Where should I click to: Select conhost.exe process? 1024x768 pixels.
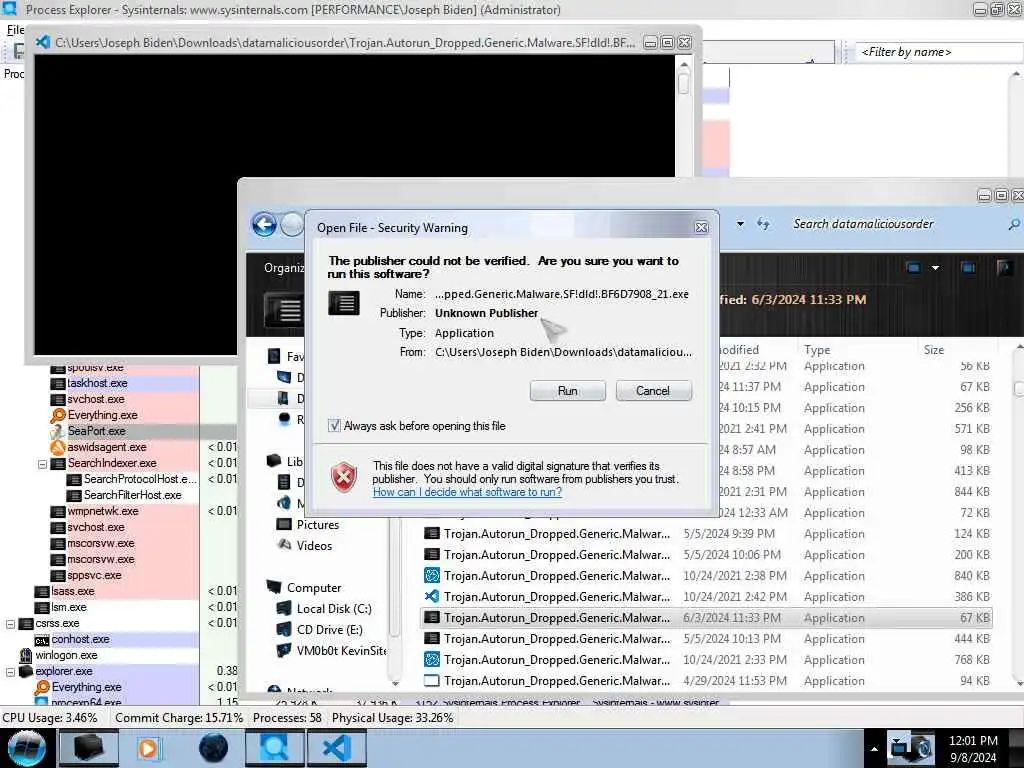pos(80,639)
